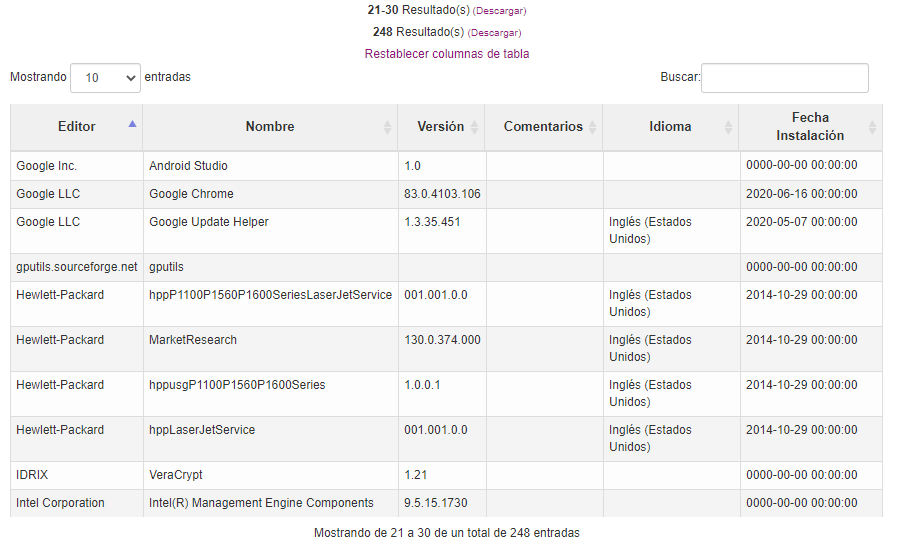This screenshot has width=897, height=541.
Task: Click install date in VeraCrypt row
Action: [811, 475]
